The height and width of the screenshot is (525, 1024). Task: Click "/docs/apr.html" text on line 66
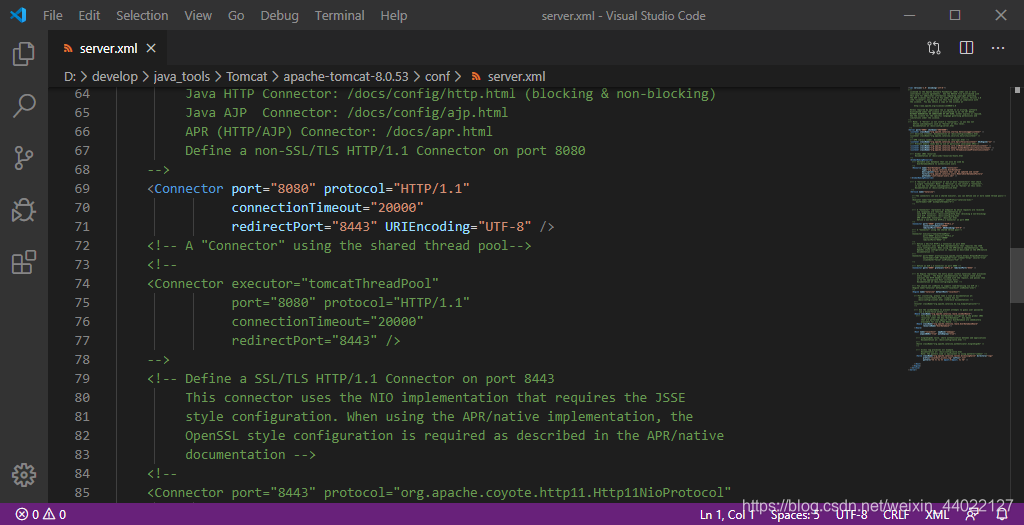439,132
